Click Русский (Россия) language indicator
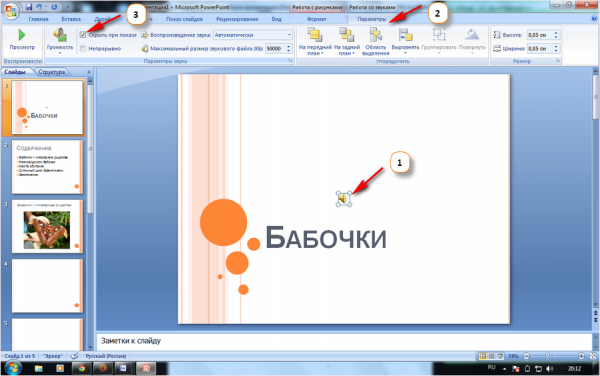Screen dimensions: 600x376 pos(106,356)
